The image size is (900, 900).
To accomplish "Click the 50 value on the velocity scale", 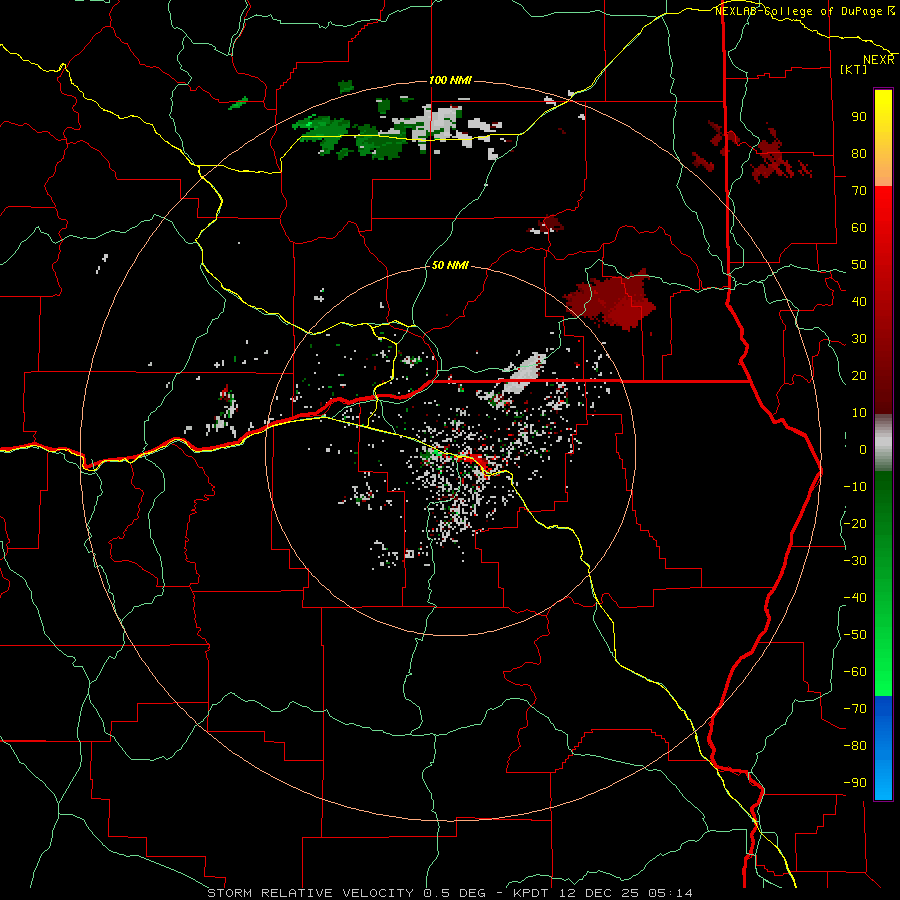I will pos(859,265).
